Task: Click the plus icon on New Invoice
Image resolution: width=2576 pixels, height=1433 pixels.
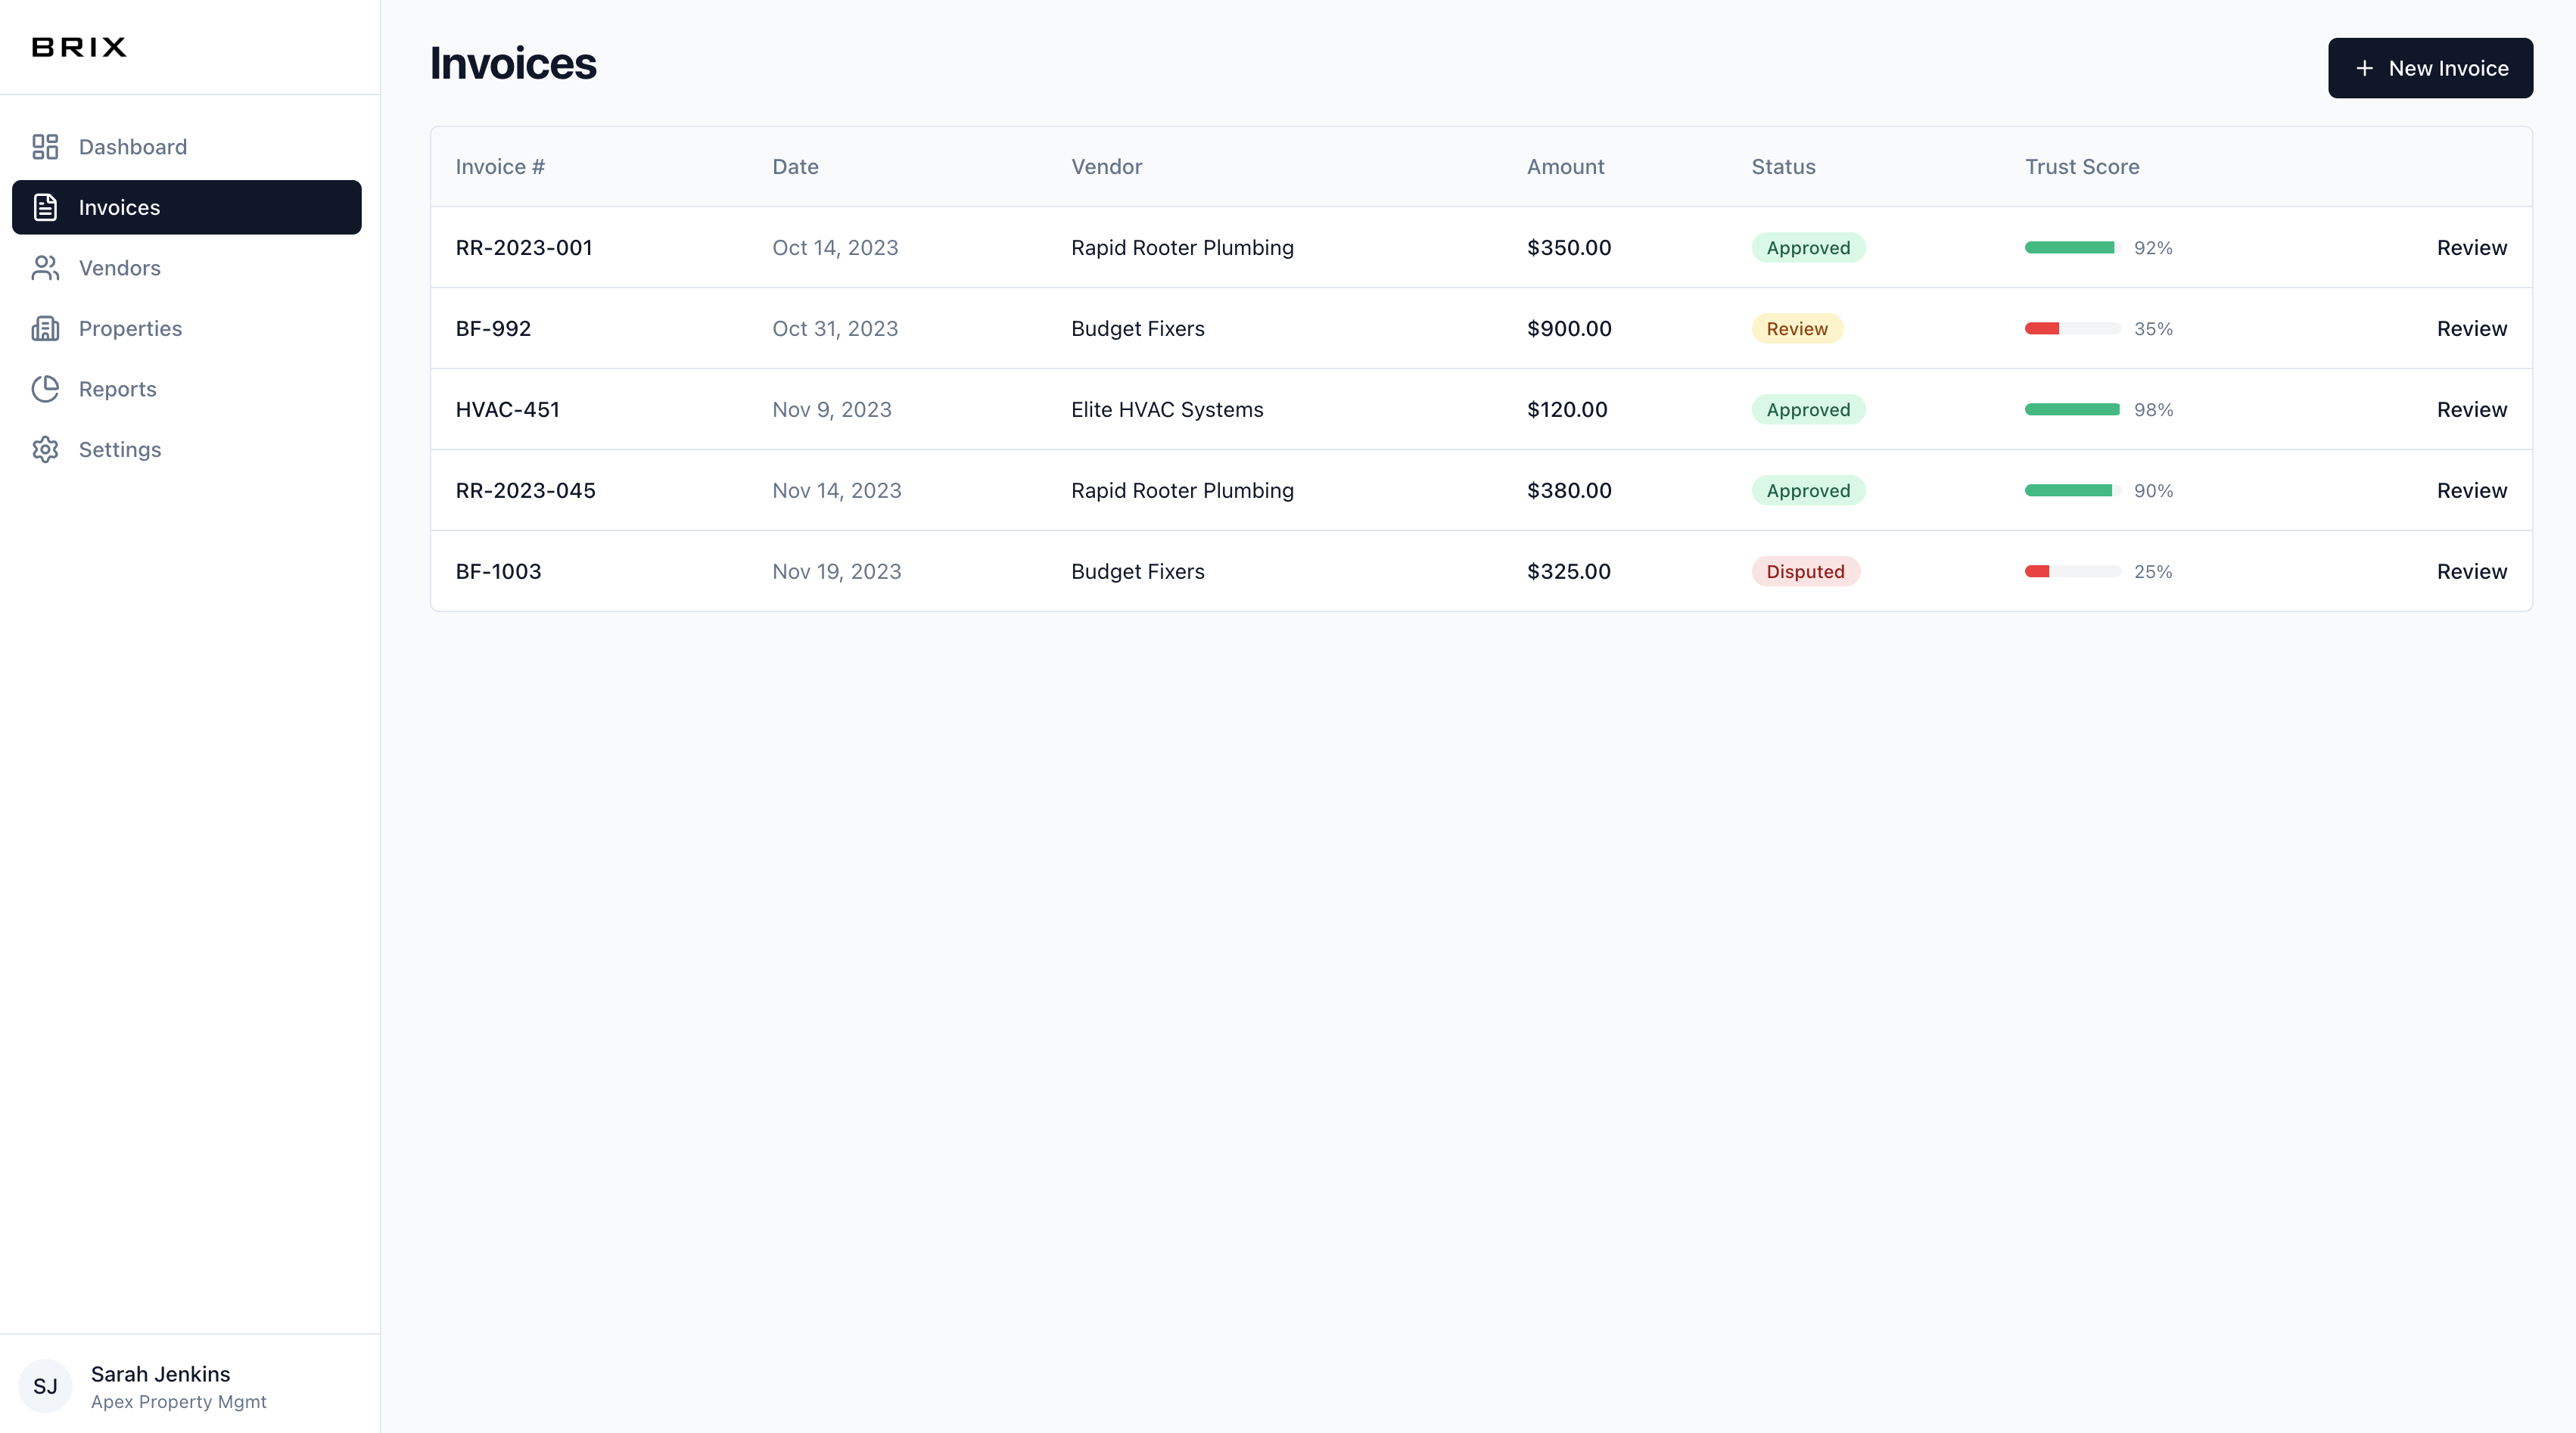Action: [2364, 68]
